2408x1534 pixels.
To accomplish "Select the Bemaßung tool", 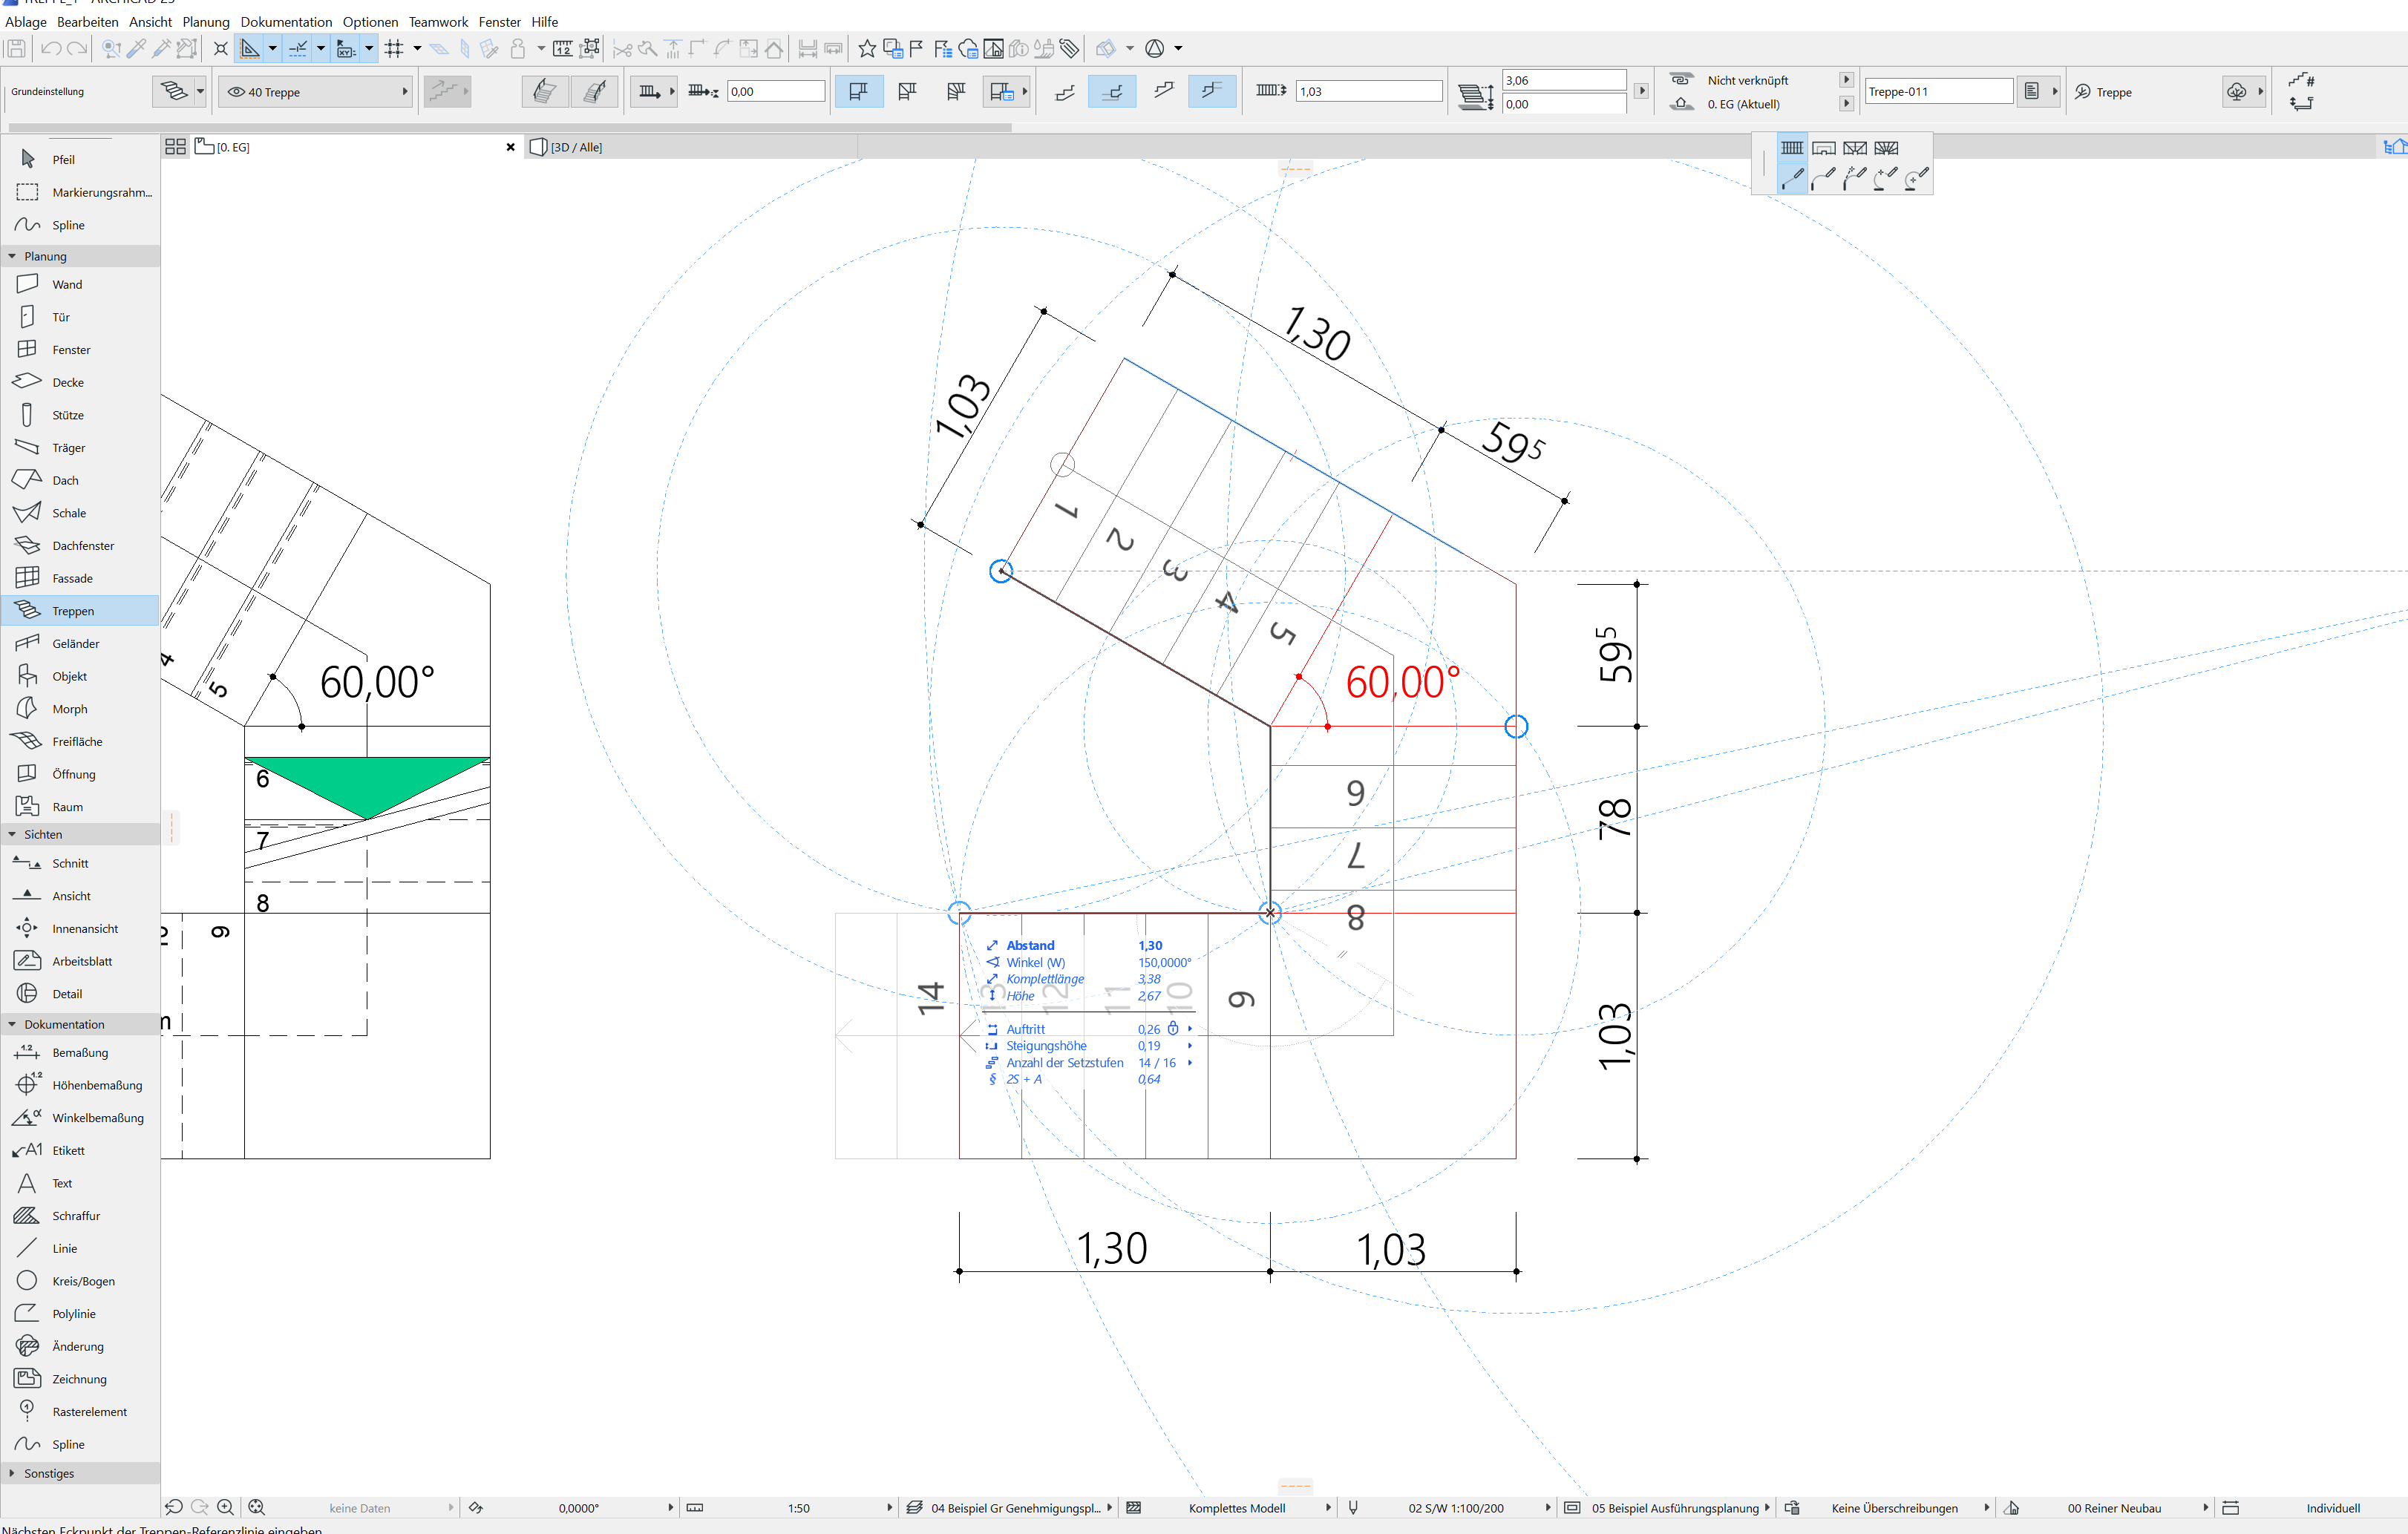I will pos(79,1053).
